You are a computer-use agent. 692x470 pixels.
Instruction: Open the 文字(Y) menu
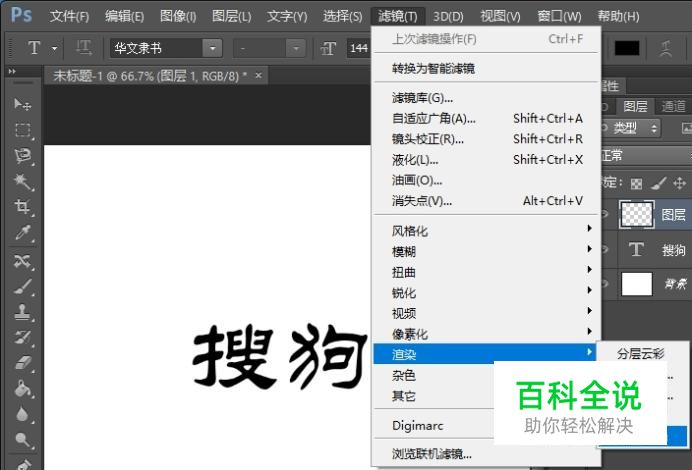click(287, 16)
